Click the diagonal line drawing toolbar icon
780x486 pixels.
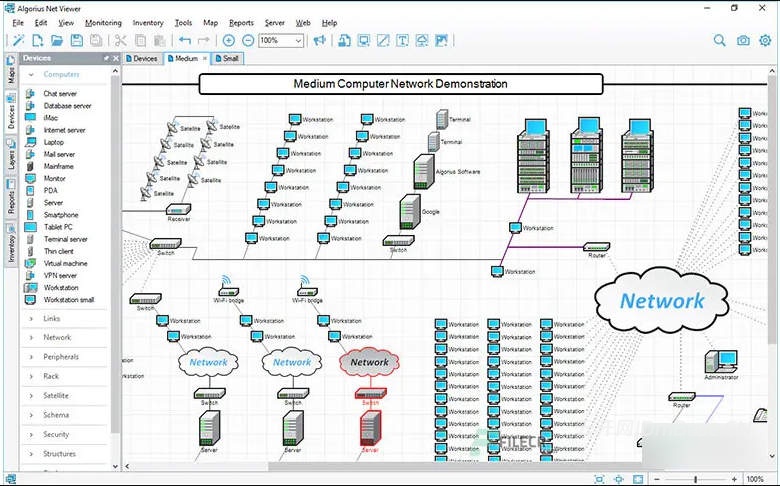383,40
